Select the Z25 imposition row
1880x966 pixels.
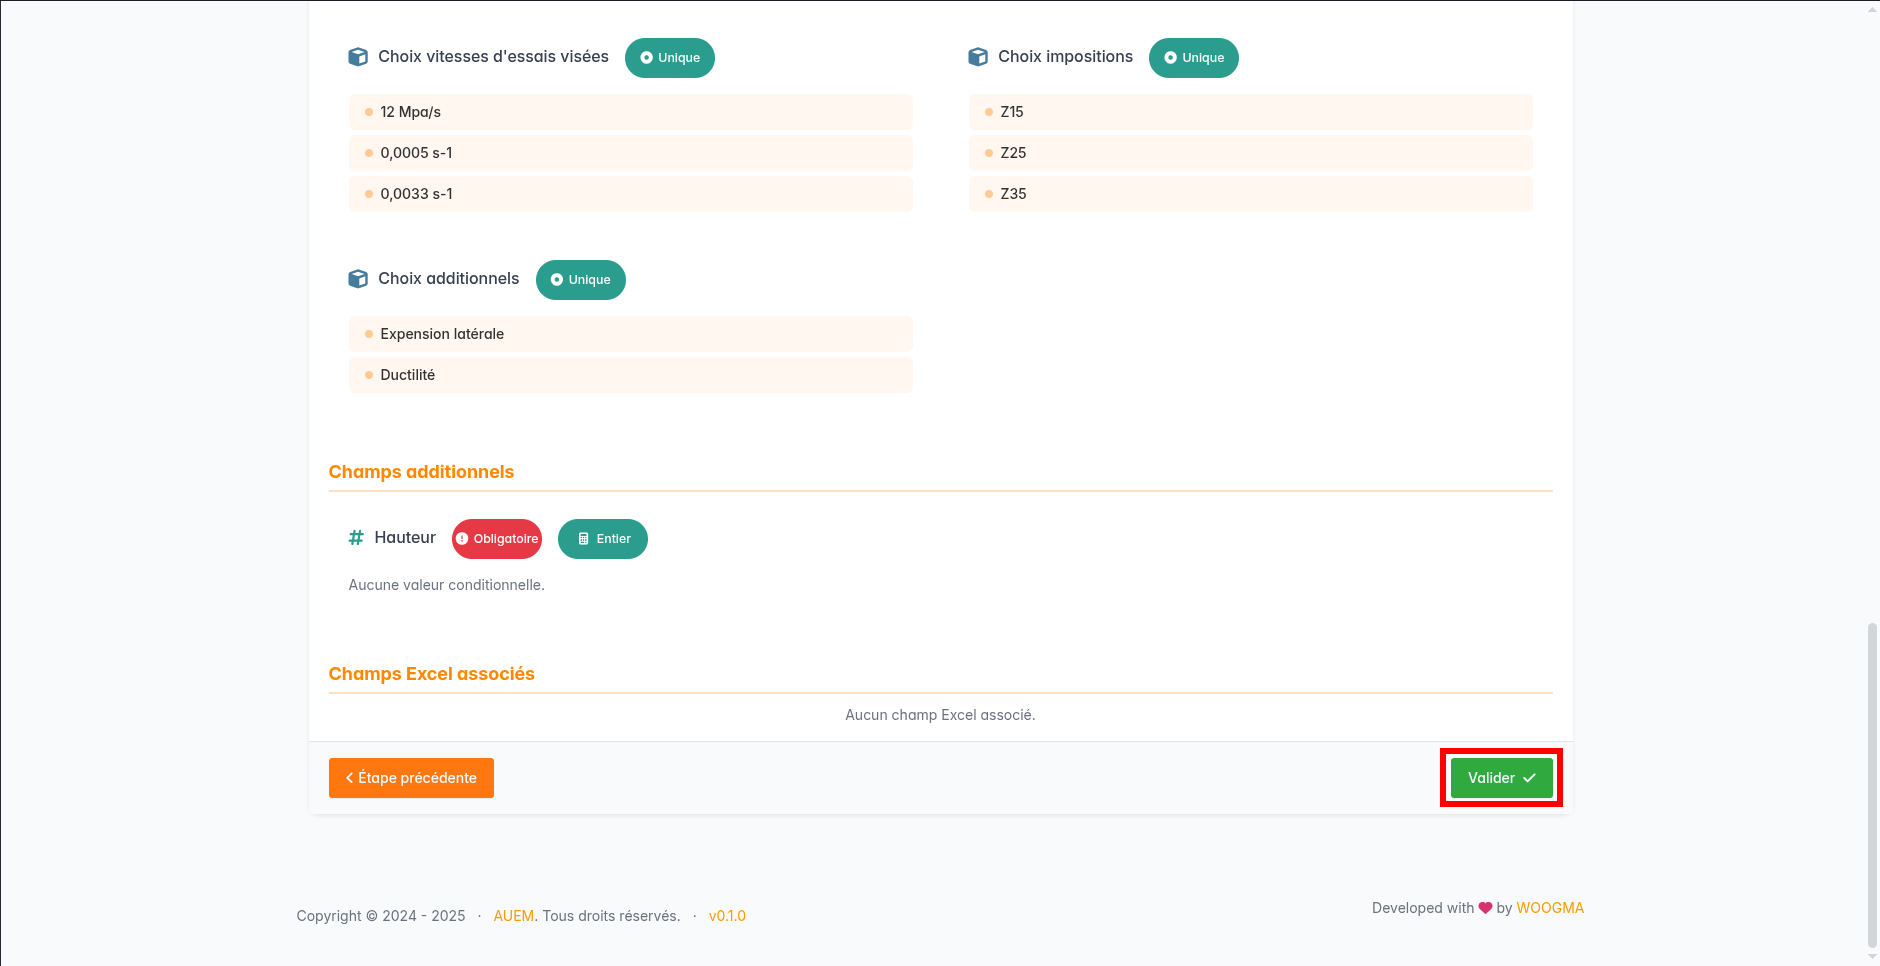tap(1250, 153)
